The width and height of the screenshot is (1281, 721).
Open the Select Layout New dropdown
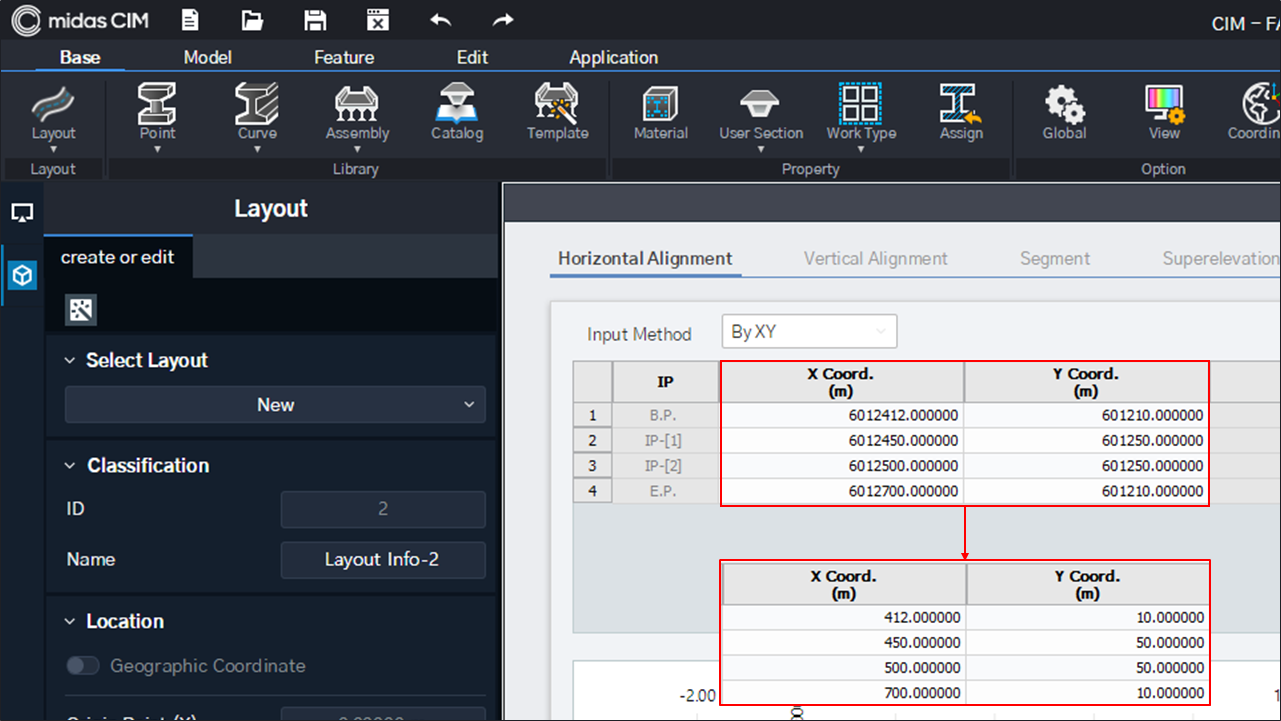tap(275, 405)
